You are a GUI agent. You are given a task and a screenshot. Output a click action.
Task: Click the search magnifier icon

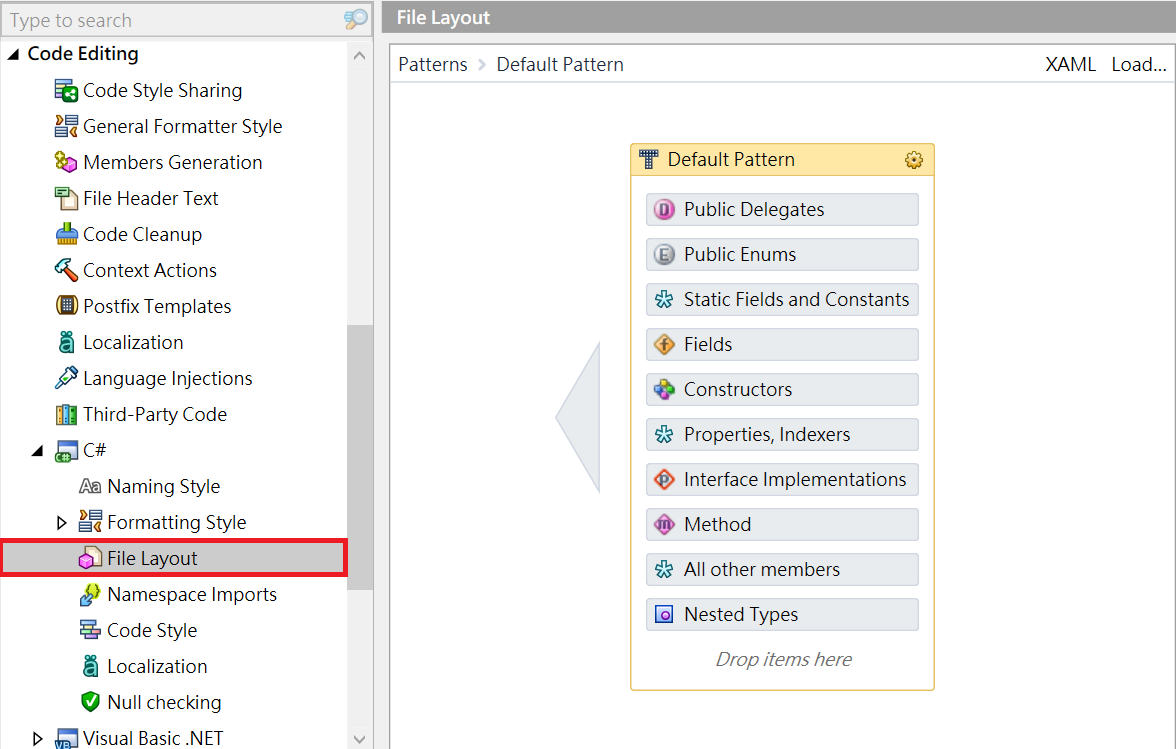point(355,19)
